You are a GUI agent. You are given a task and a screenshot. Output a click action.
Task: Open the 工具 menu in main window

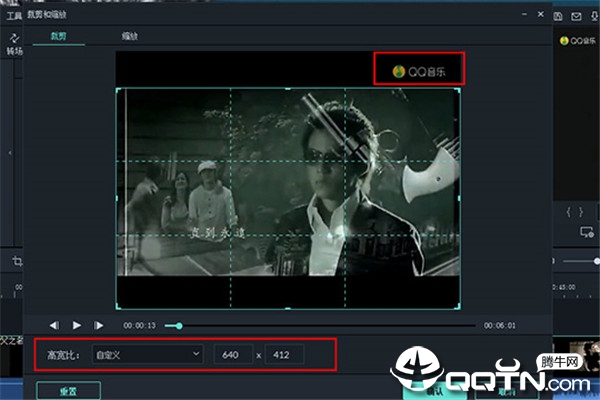(14, 16)
